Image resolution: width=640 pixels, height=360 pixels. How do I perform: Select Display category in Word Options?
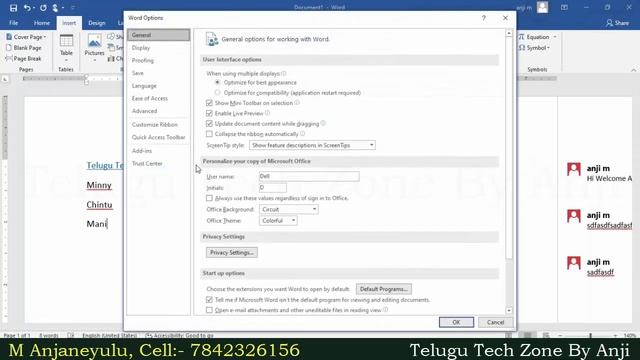click(158, 48)
